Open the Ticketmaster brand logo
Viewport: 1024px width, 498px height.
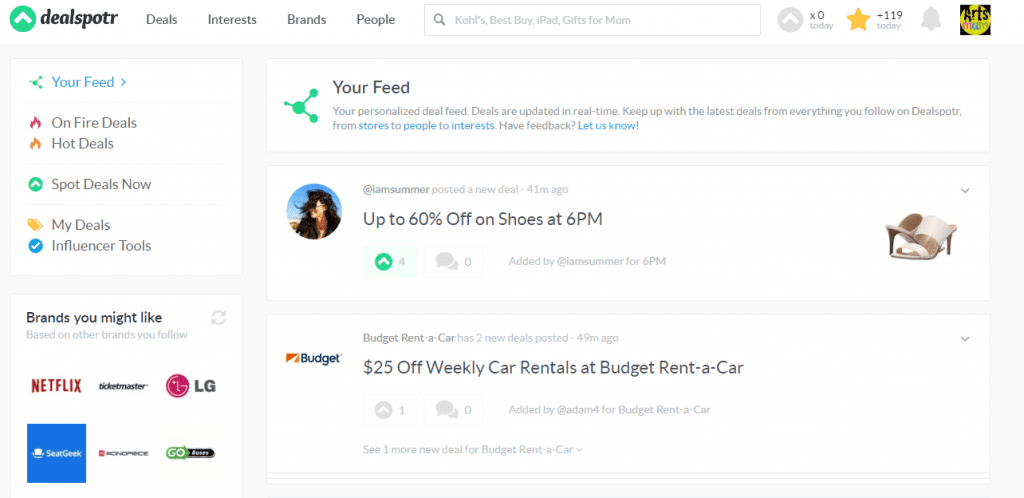pos(123,386)
